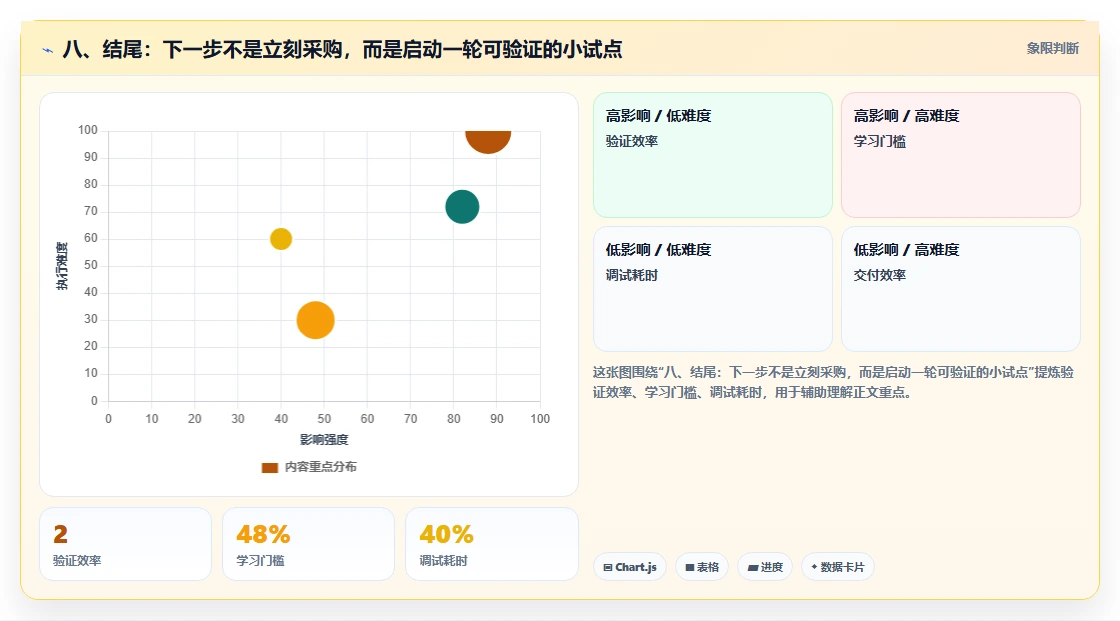Click the teal bubble on the chart
The width and height of the screenshot is (1120, 621).
pos(462,207)
